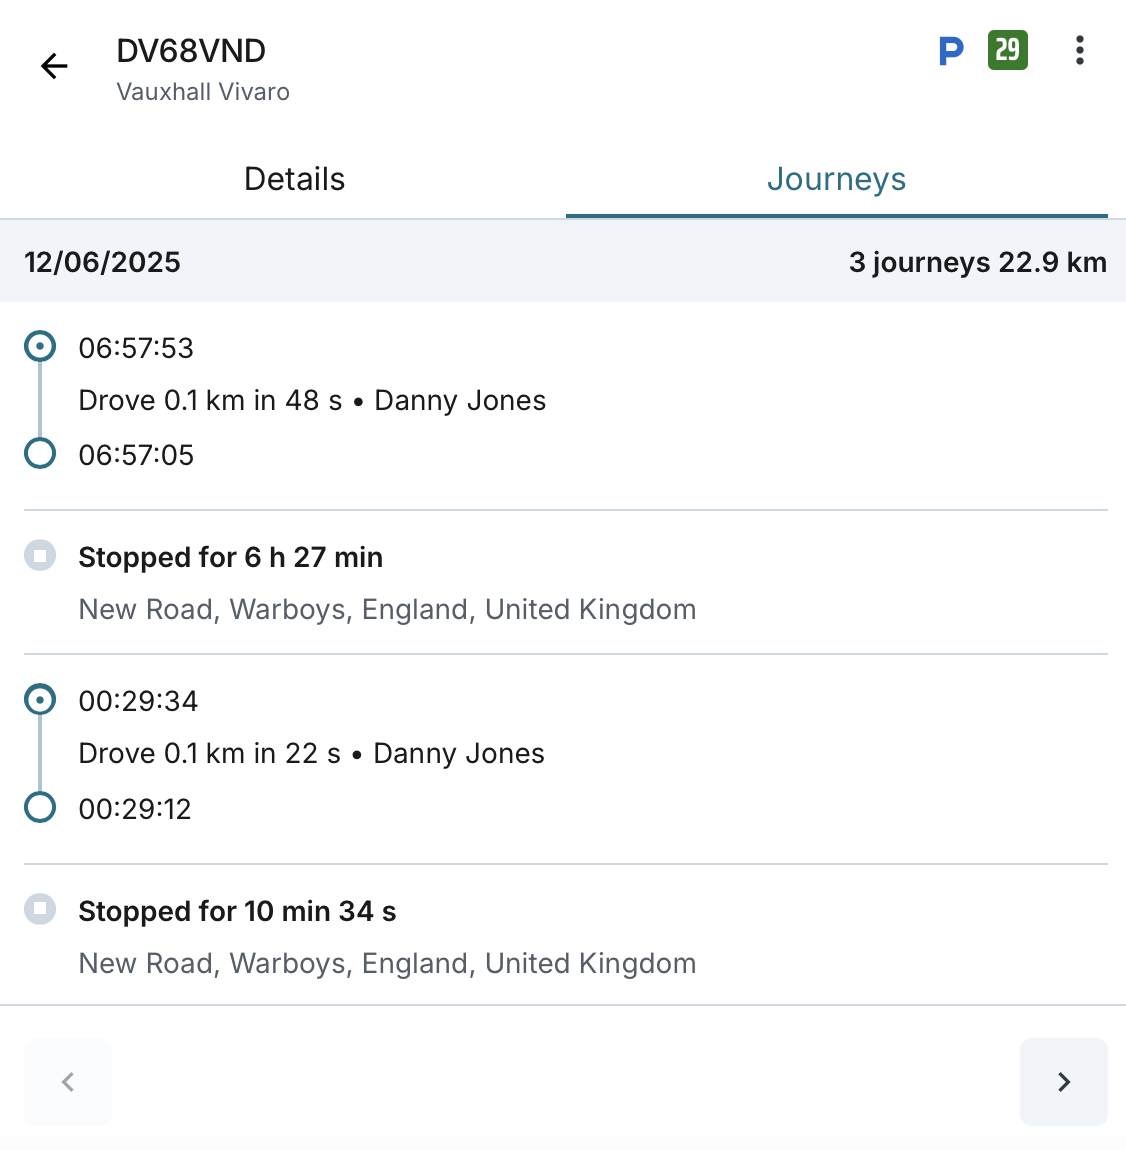Click the 12/06/2025 date header

tap(103, 262)
